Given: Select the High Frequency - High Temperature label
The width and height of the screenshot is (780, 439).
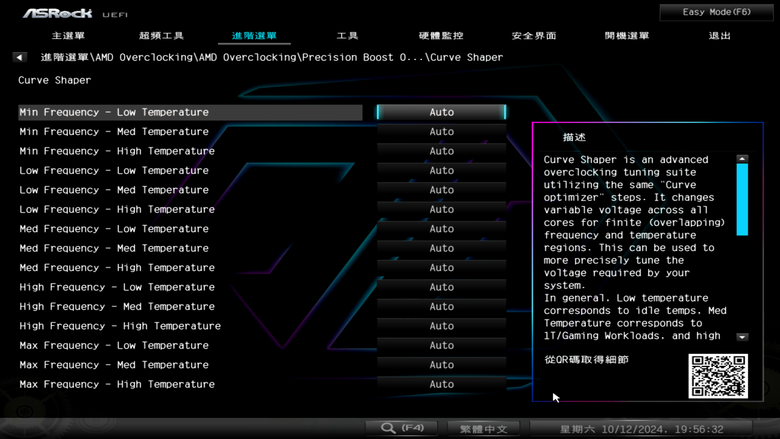Looking at the screenshot, I should (x=120, y=326).
